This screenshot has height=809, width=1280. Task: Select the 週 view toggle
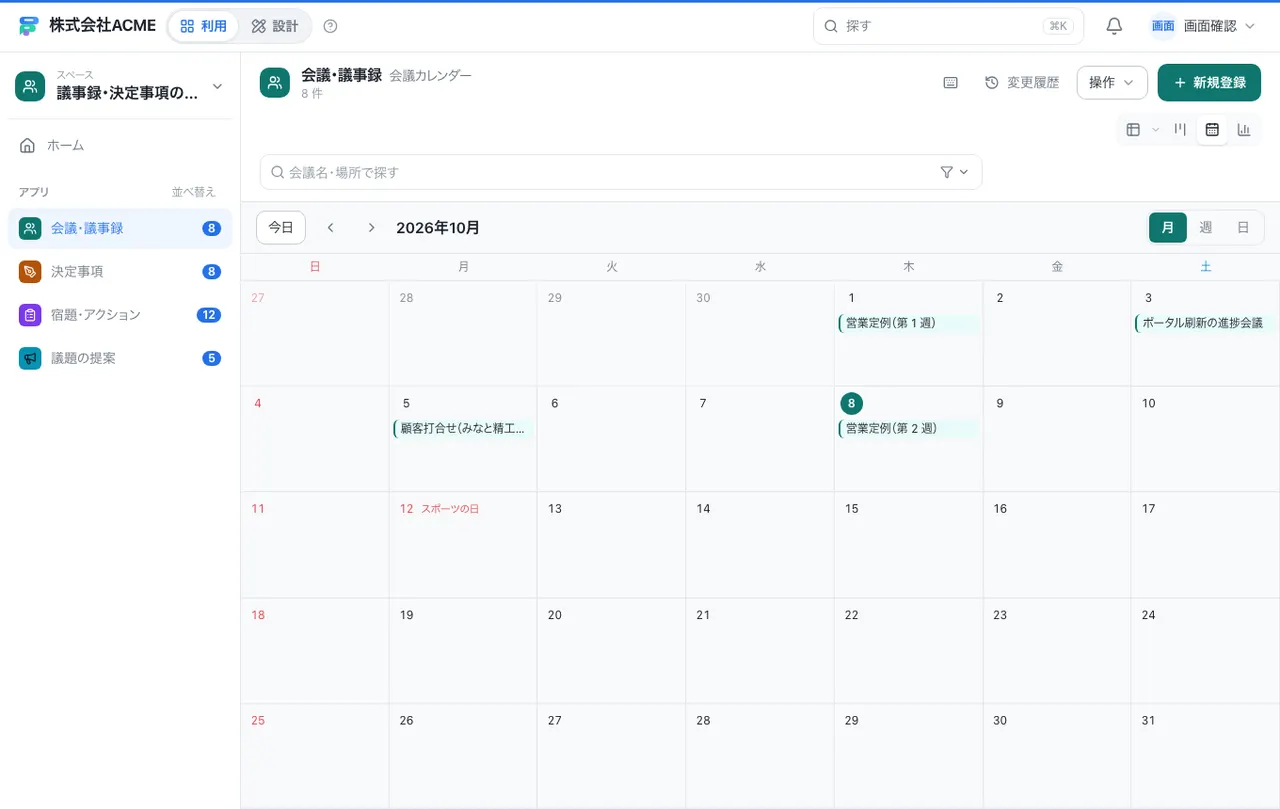(1206, 228)
